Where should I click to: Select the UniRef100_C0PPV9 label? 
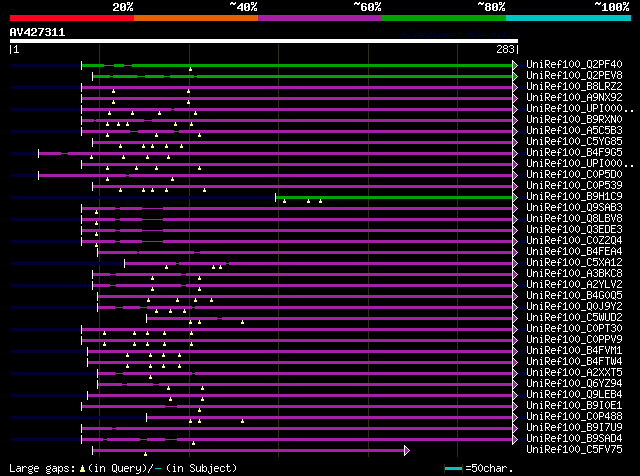point(574,340)
